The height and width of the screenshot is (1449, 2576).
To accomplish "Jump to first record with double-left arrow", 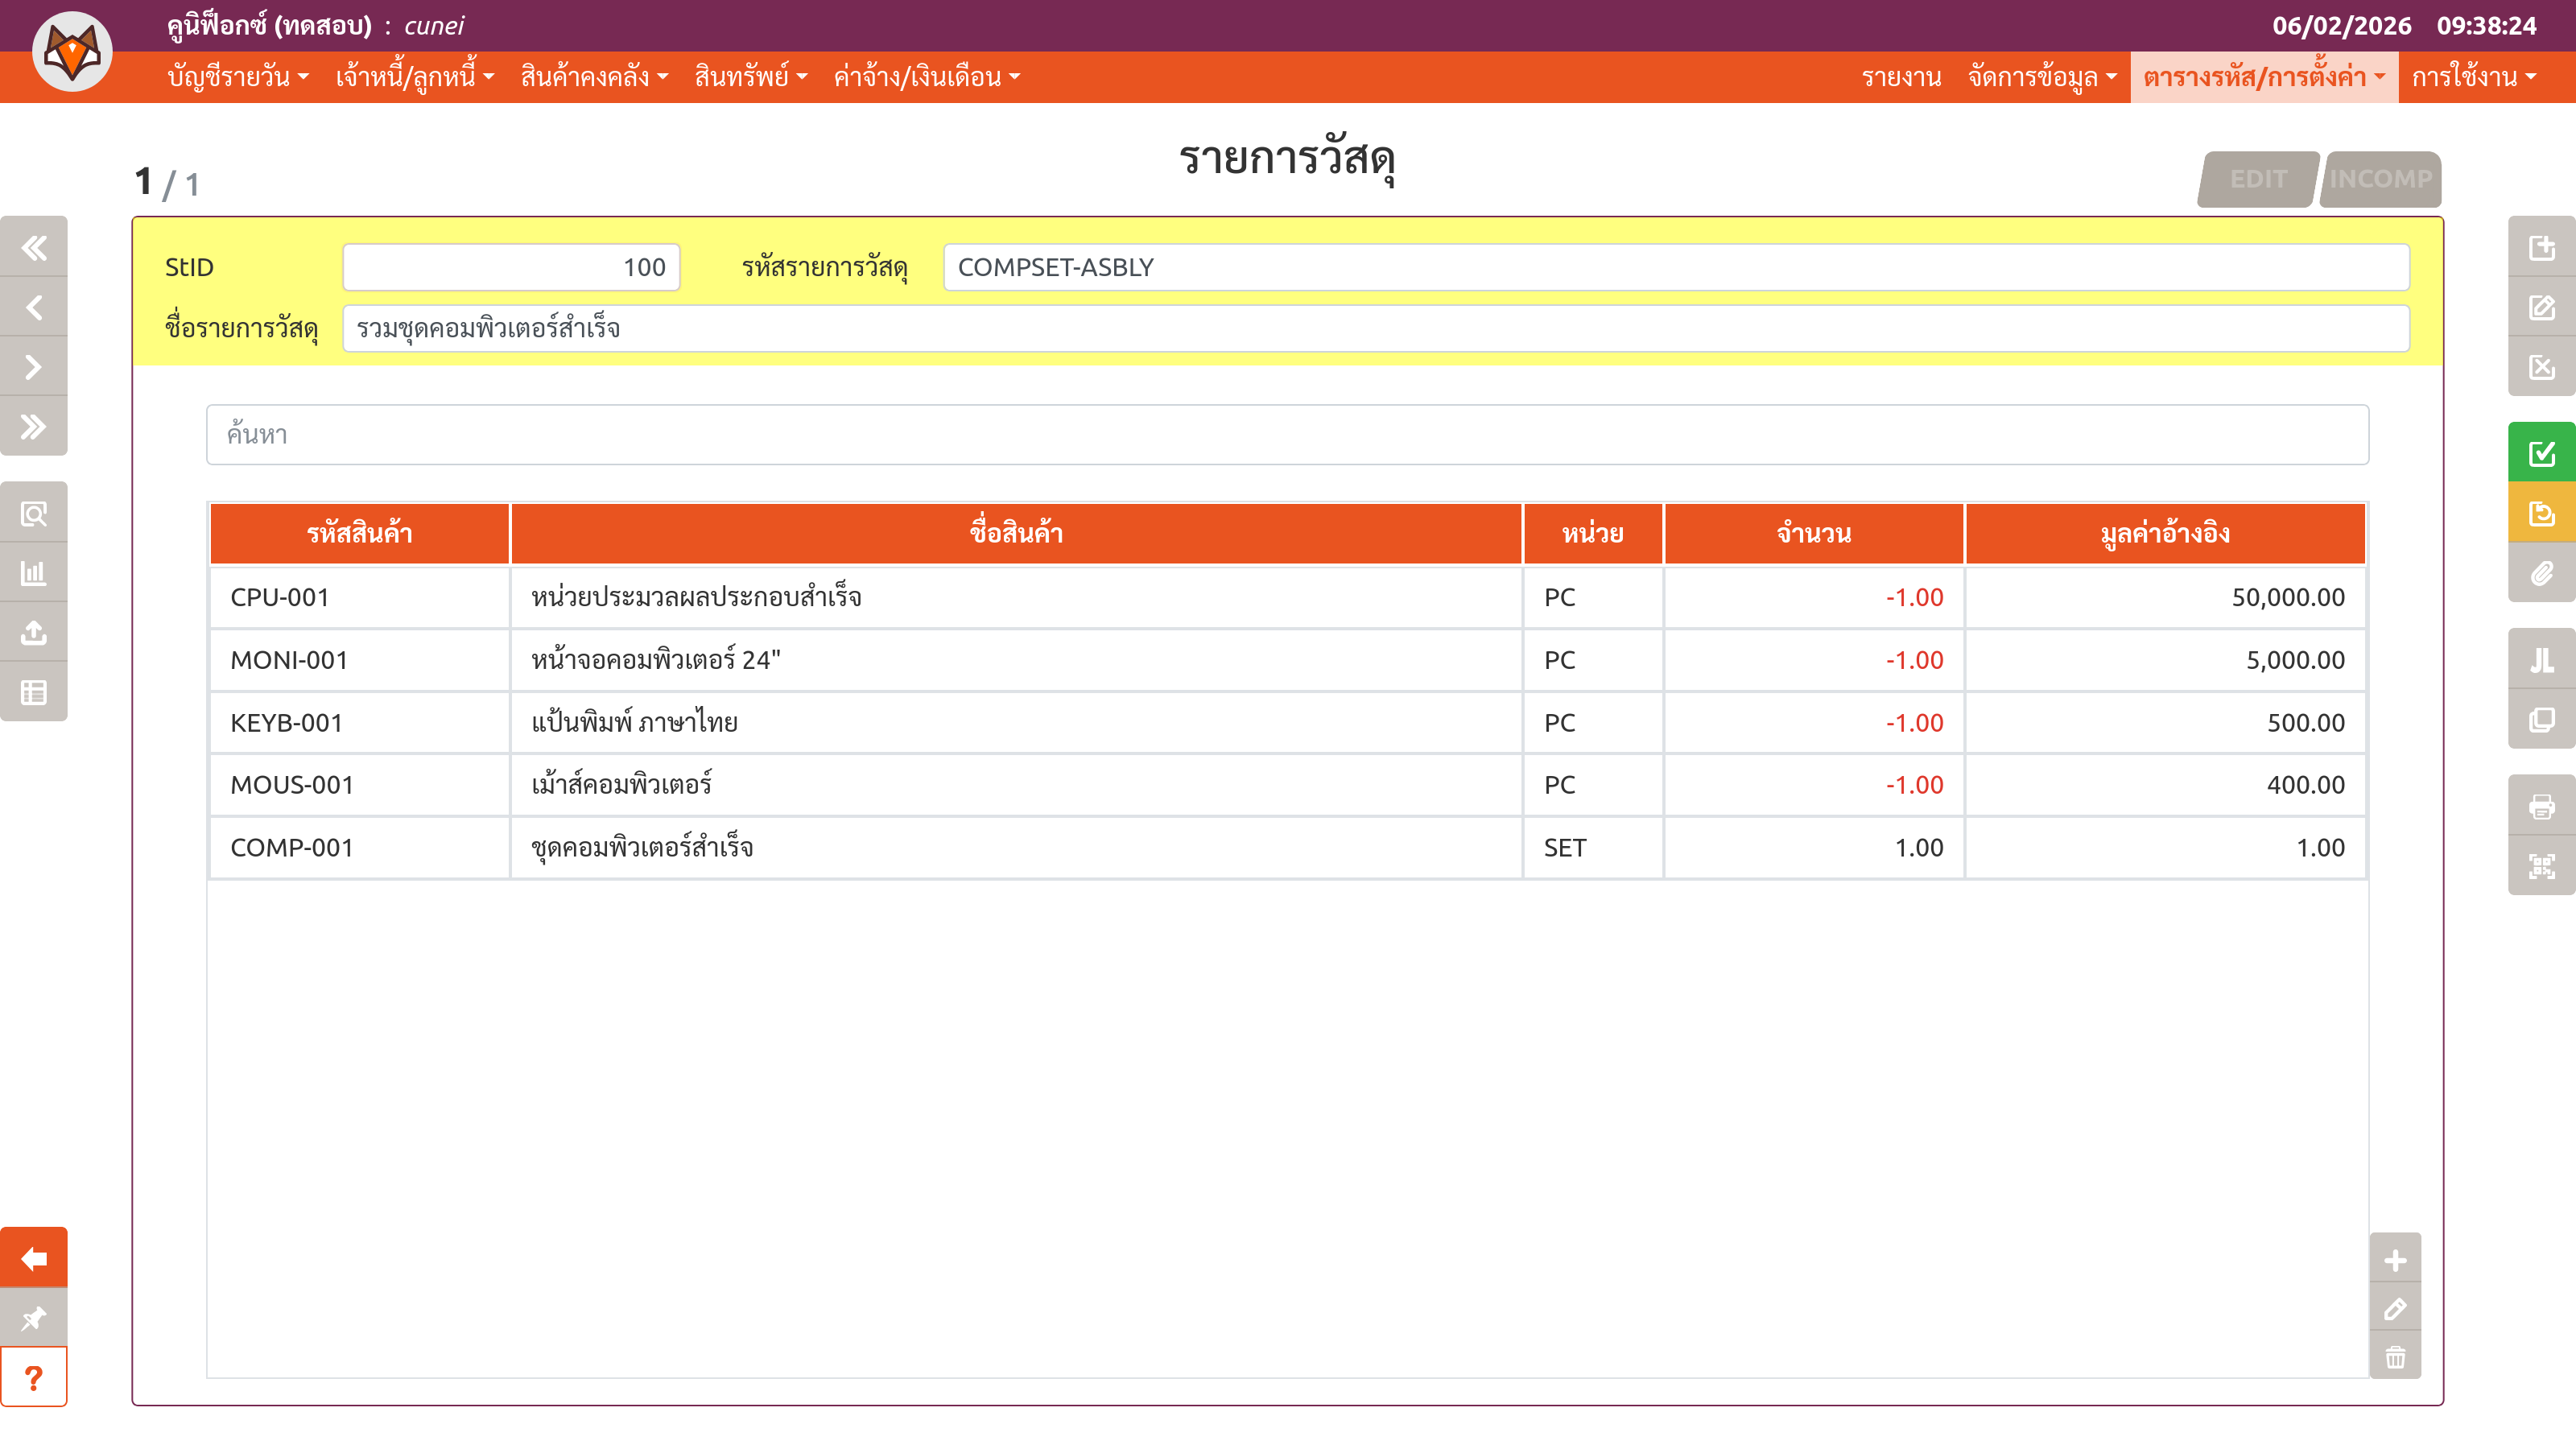I will pyautogui.click(x=34, y=247).
